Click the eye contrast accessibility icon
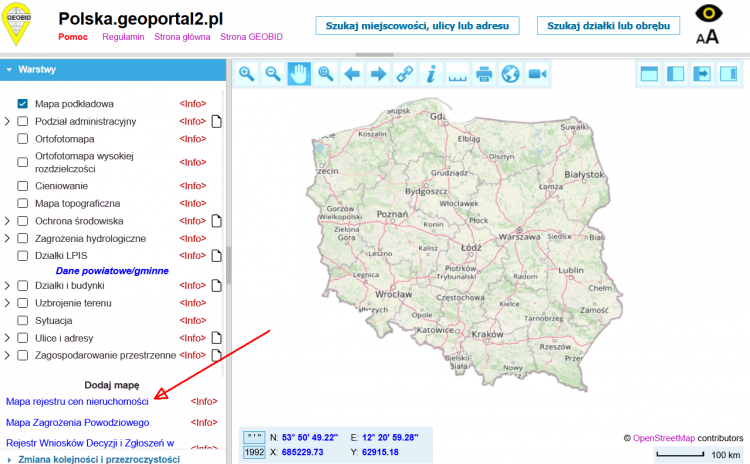Image resolution: width=750 pixels, height=464 pixels. [708, 13]
